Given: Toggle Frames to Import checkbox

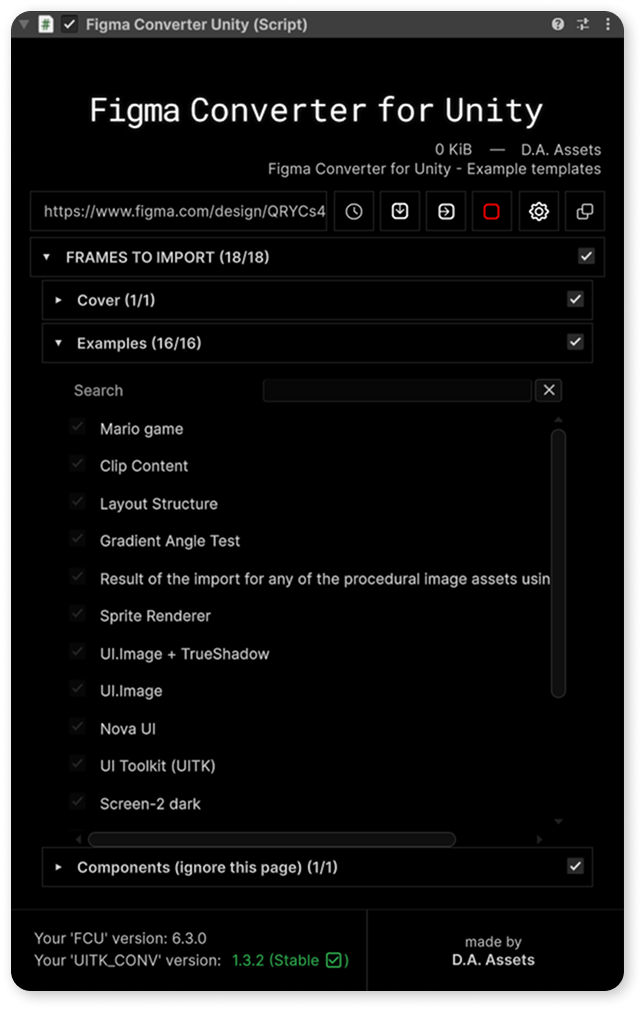Looking at the screenshot, I should pos(586,256).
